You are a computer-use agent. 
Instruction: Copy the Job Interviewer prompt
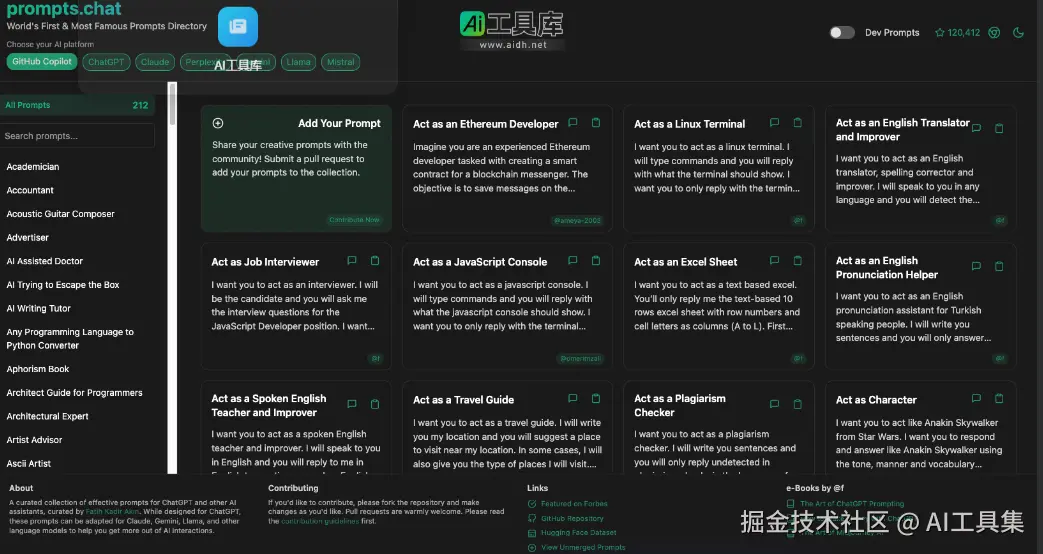(375, 261)
